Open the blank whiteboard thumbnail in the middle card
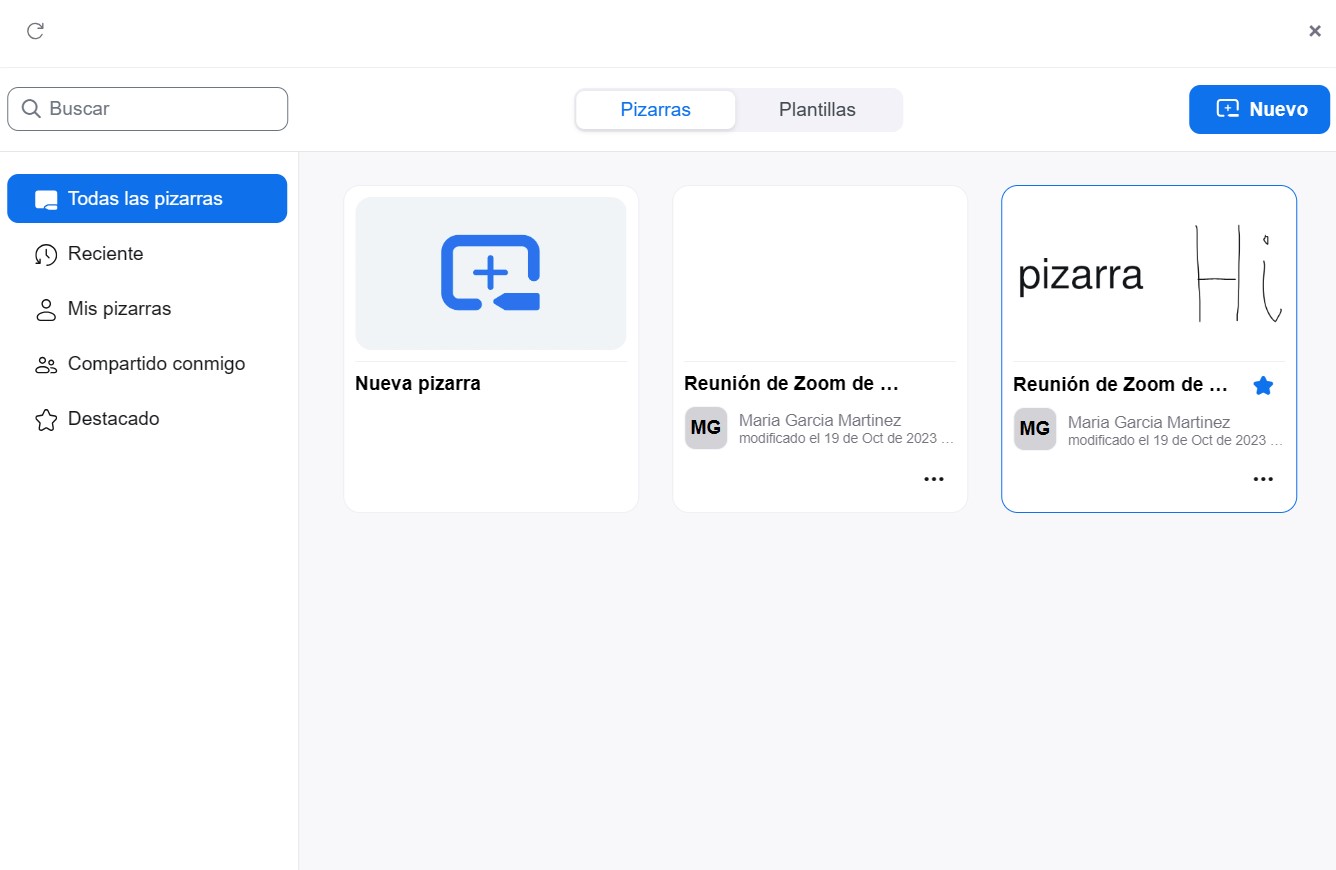The width and height of the screenshot is (1336, 870). coord(819,274)
